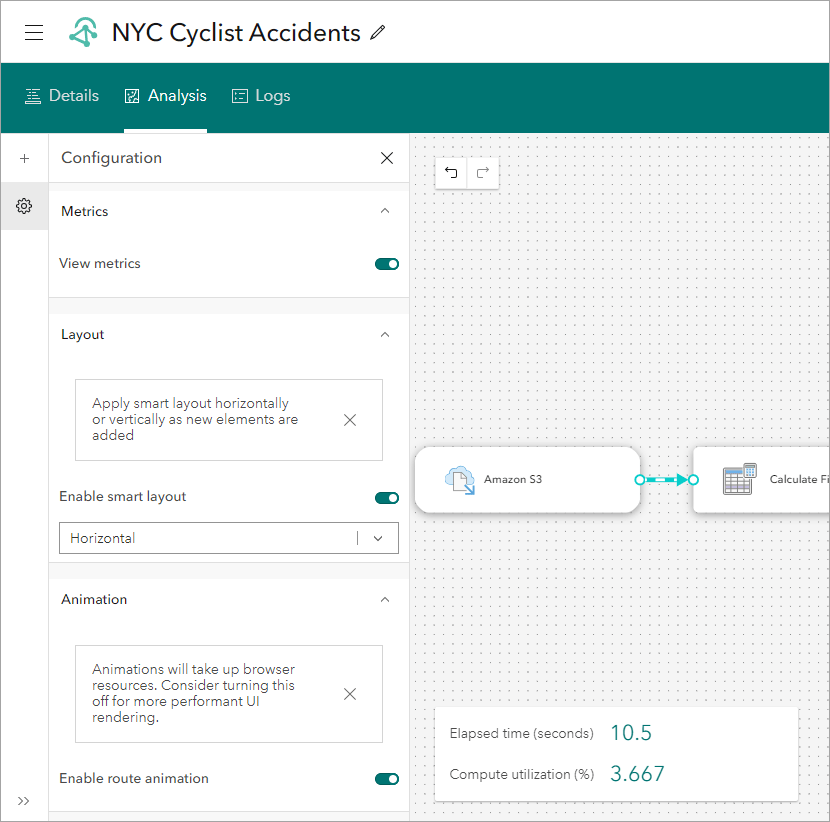Switch to the Details tab

[x=62, y=96]
